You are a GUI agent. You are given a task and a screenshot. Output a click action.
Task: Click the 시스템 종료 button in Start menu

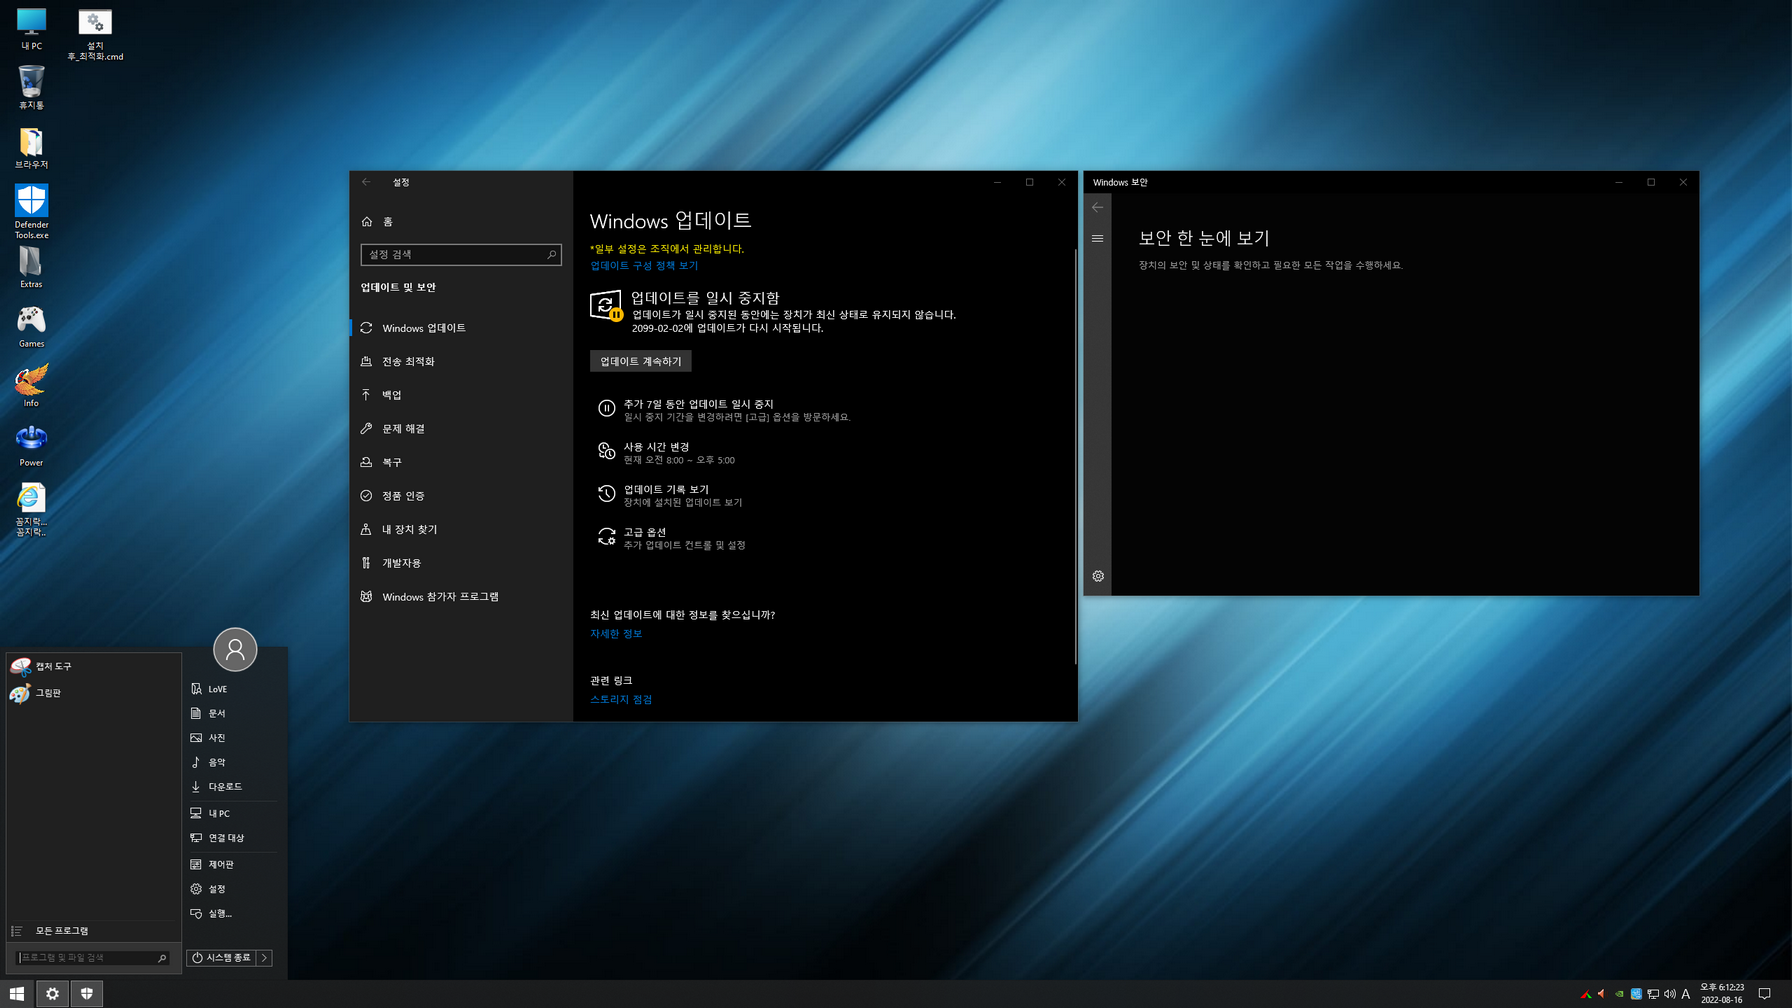[222, 958]
